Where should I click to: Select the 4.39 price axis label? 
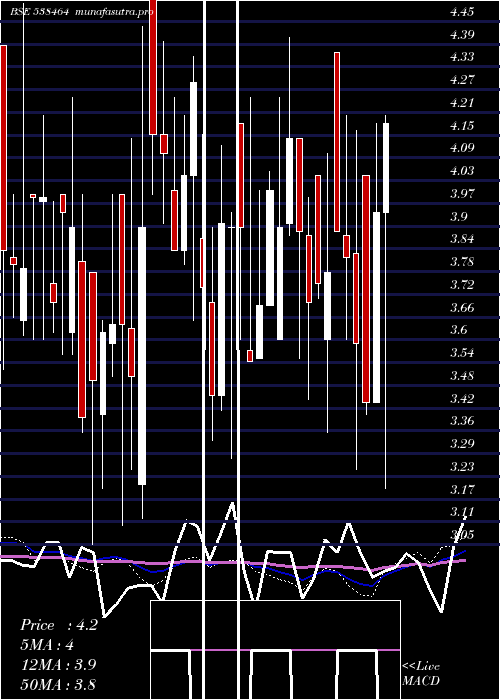(462, 35)
